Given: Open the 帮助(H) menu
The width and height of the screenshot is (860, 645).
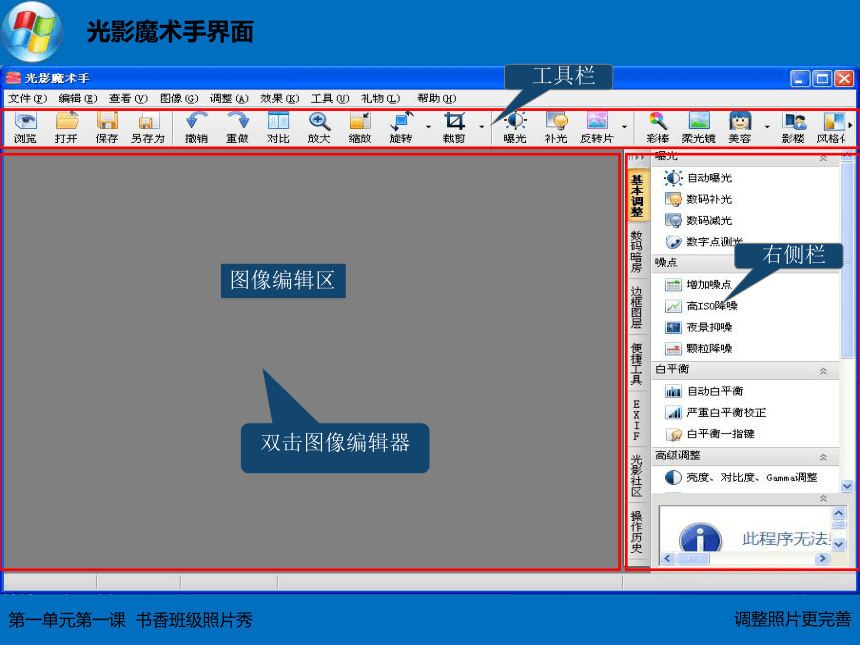Looking at the screenshot, I should click(437, 99).
